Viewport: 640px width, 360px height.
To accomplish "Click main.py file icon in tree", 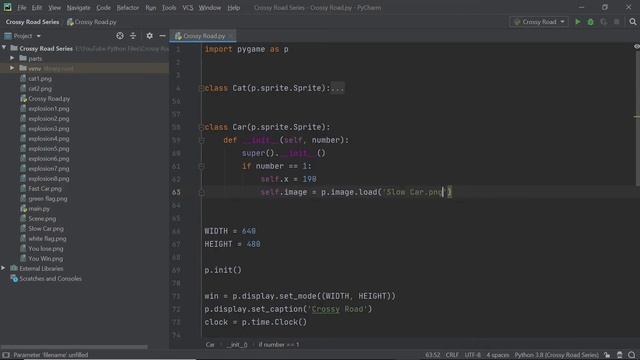I will 23,209.
